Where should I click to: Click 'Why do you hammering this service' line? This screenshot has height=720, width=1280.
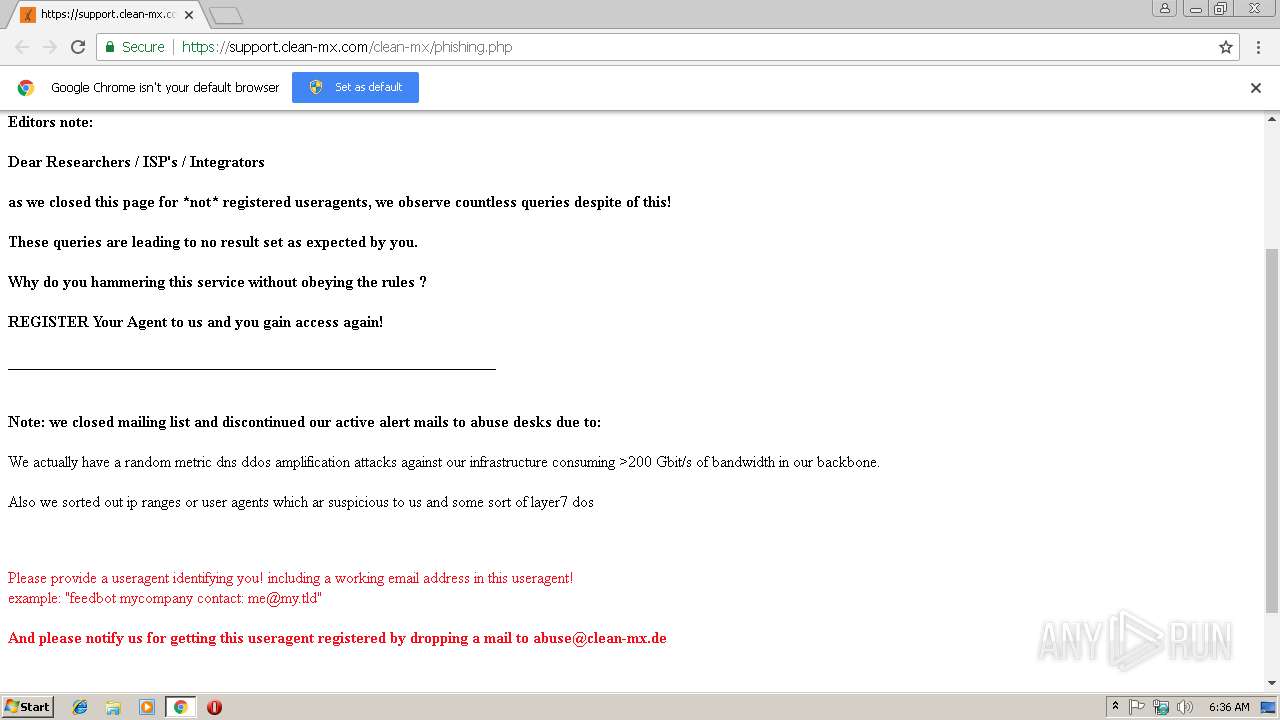tap(217, 282)
